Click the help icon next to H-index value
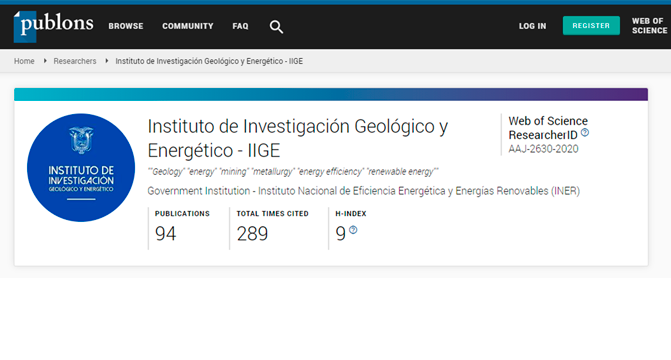The image size is (671, 360). point(353,230)
